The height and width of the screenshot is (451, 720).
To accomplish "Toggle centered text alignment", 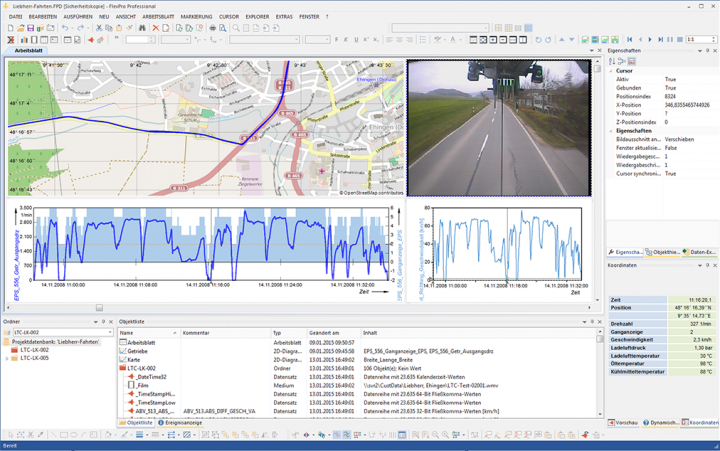I will point(399,40).
